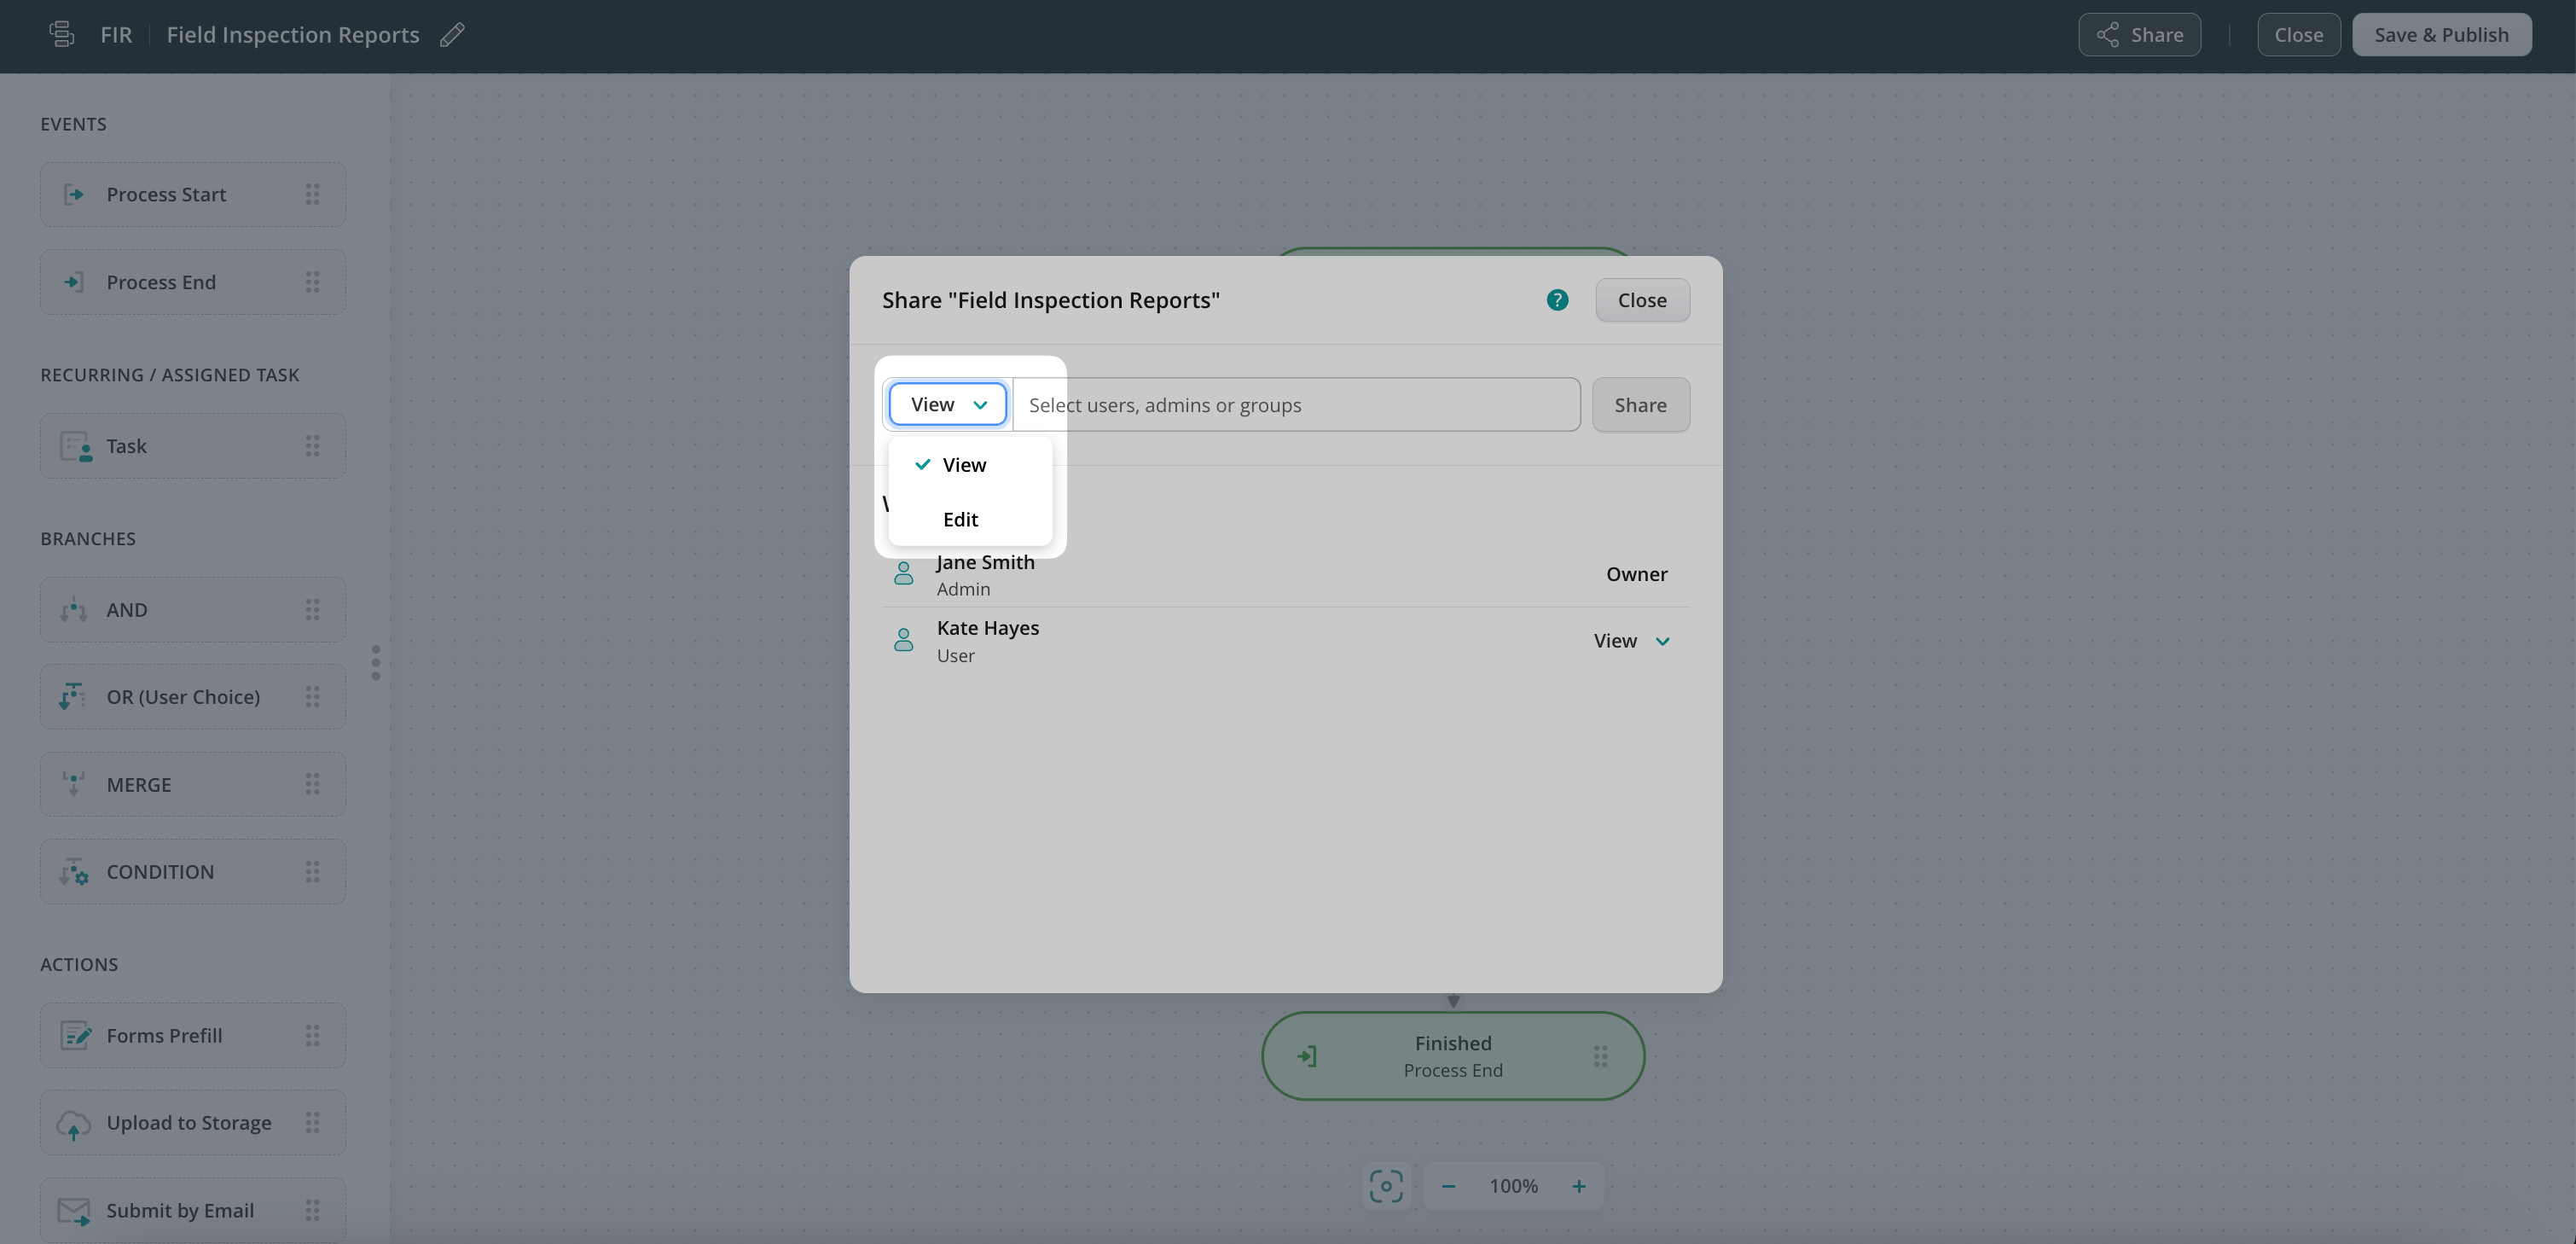The image size is (2576, 1244).
Task: Click the Upload to Storage cloud icon
Action: coord(74,1123)
